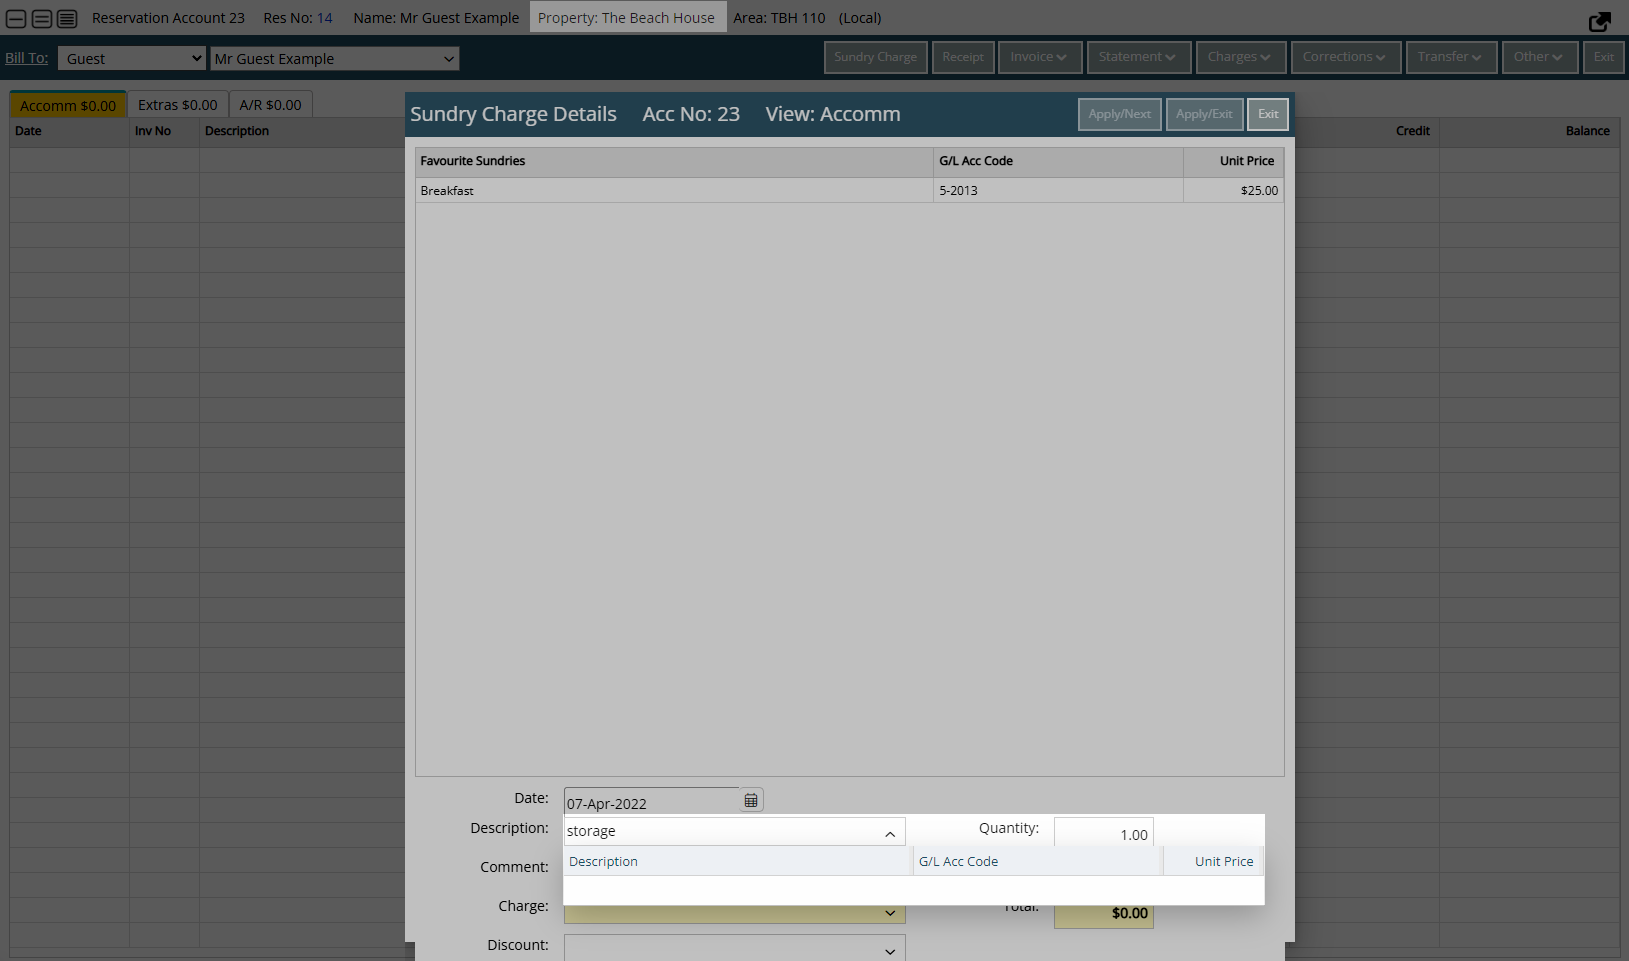Select the Property: The Beach House tab
Screen dimensions: 1629x961
click(627, 18)
